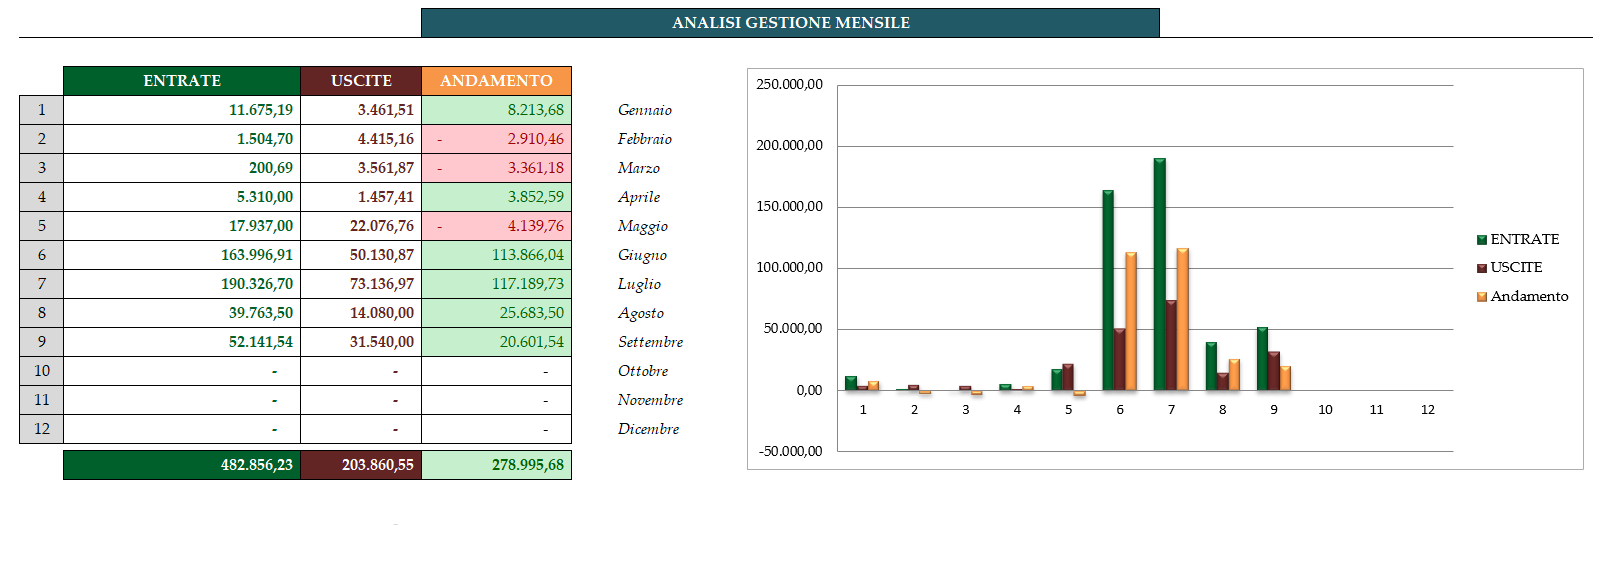
Task: Click the 250.000,00 vertical axis label
Action: (789, 85)
